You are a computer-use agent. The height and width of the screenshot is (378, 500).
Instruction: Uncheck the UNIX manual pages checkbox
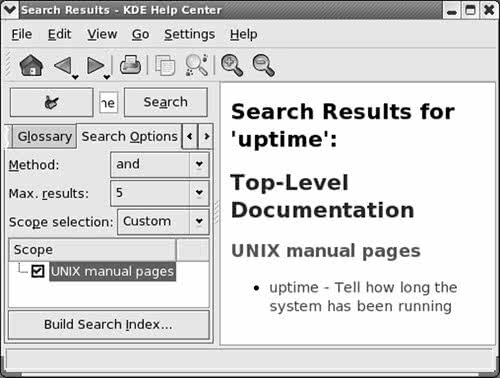(37, 271)
